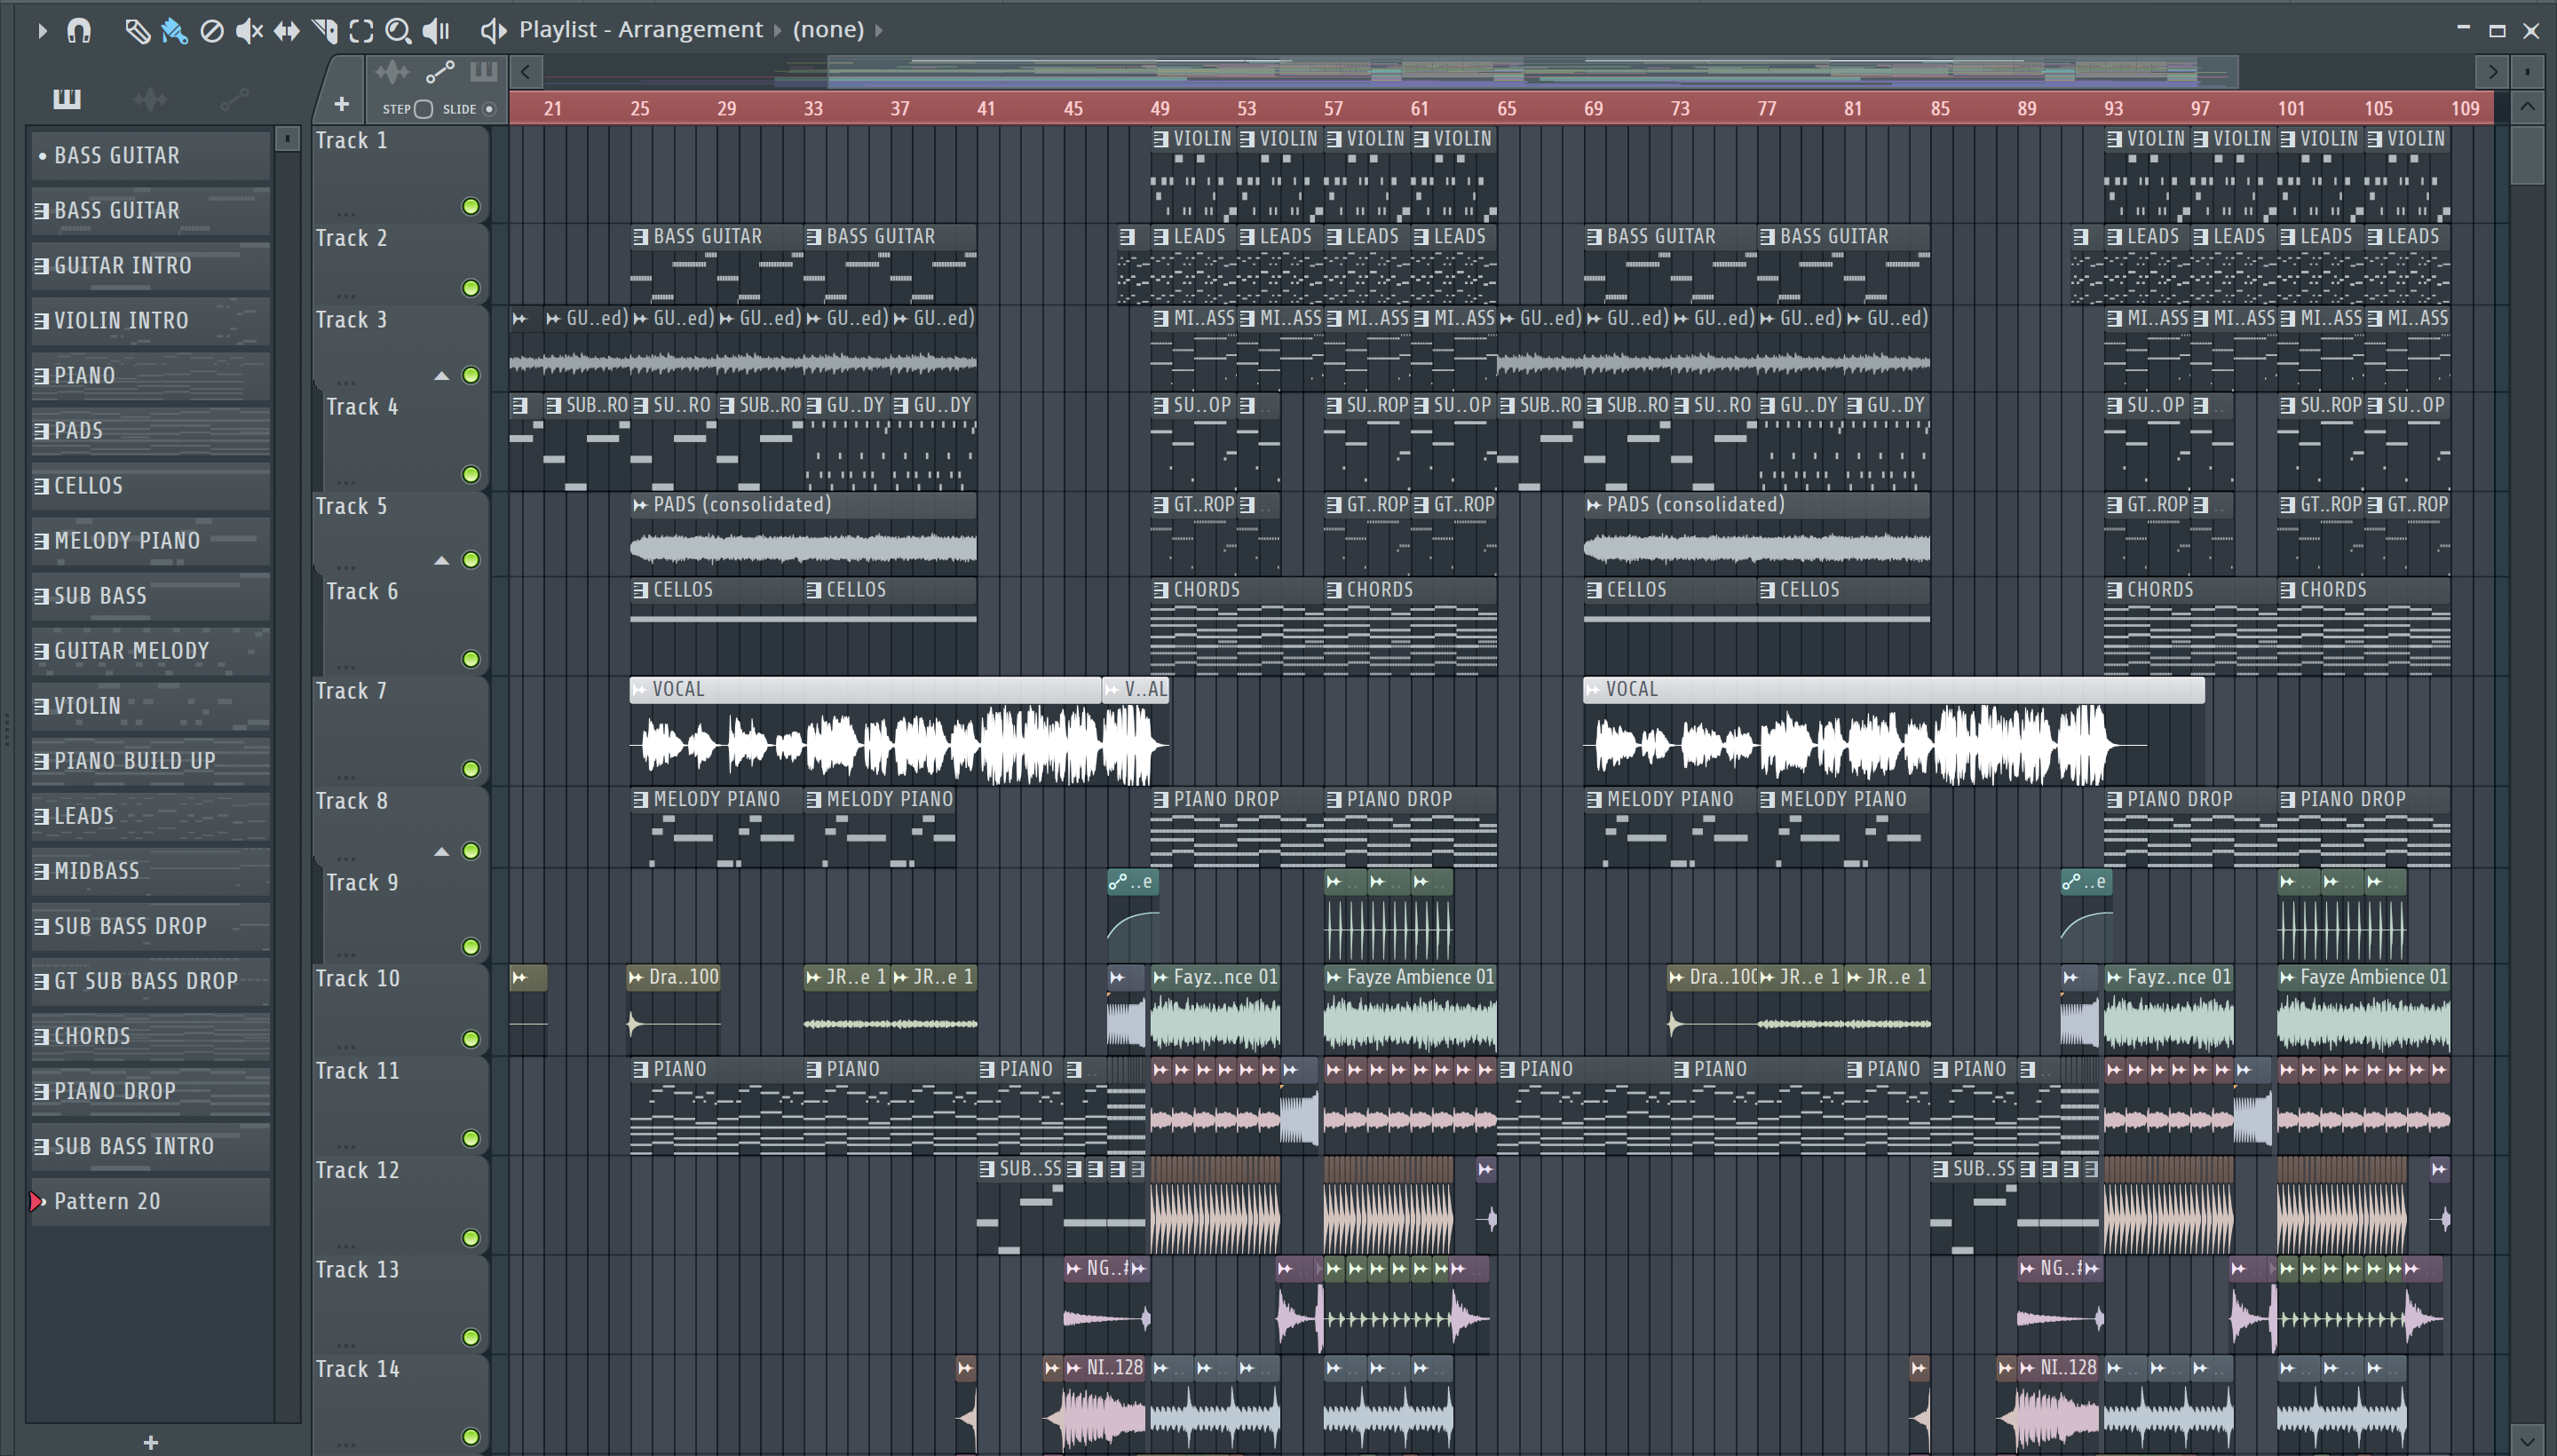The image size is (2557, 1456).
Task: Show automation clips in the picker panel
Action: pos(234,98)
